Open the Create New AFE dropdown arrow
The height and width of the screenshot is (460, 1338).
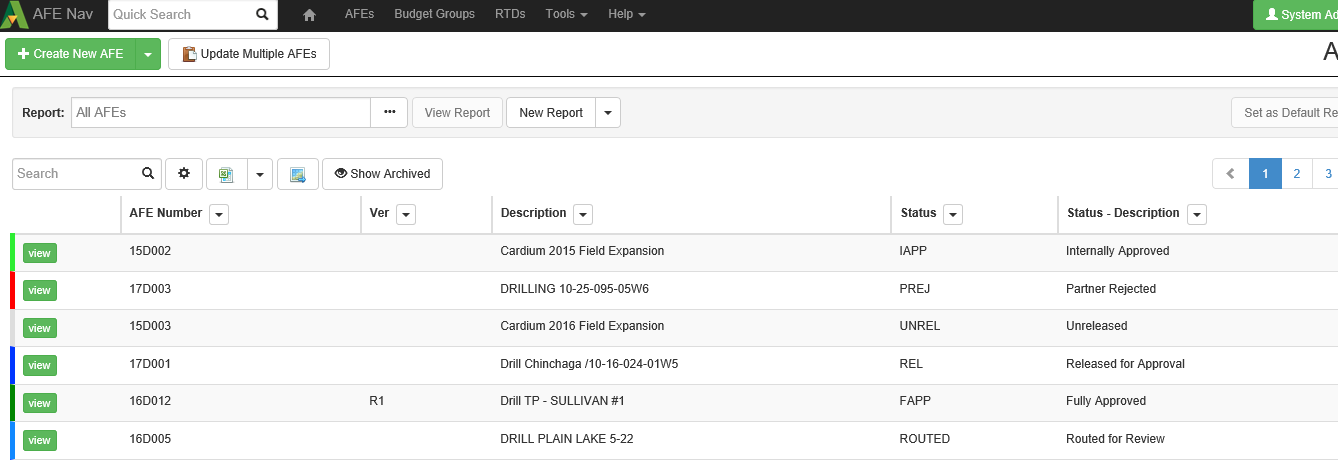click(147, 54)
